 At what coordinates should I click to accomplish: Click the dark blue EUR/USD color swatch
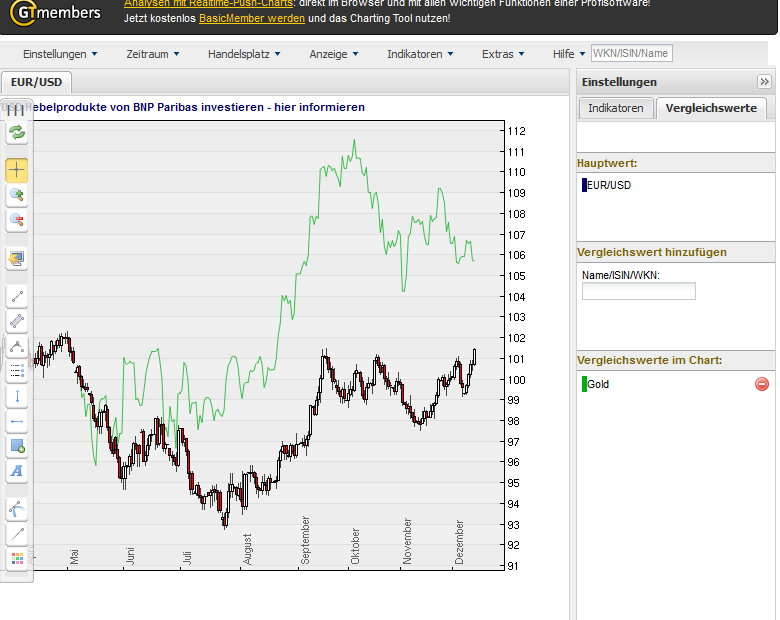584,185
